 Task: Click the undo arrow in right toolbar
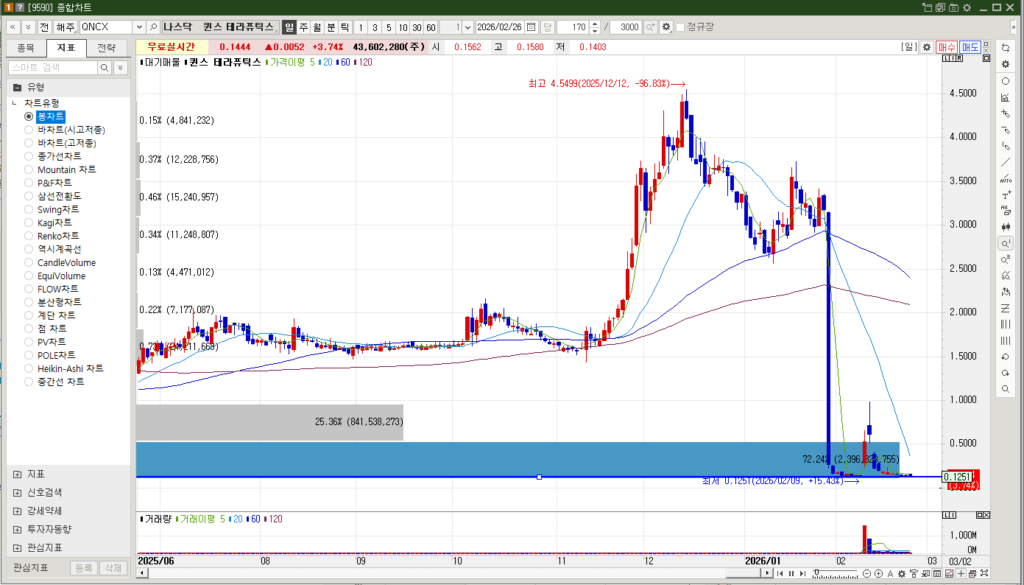[1005, 372]
